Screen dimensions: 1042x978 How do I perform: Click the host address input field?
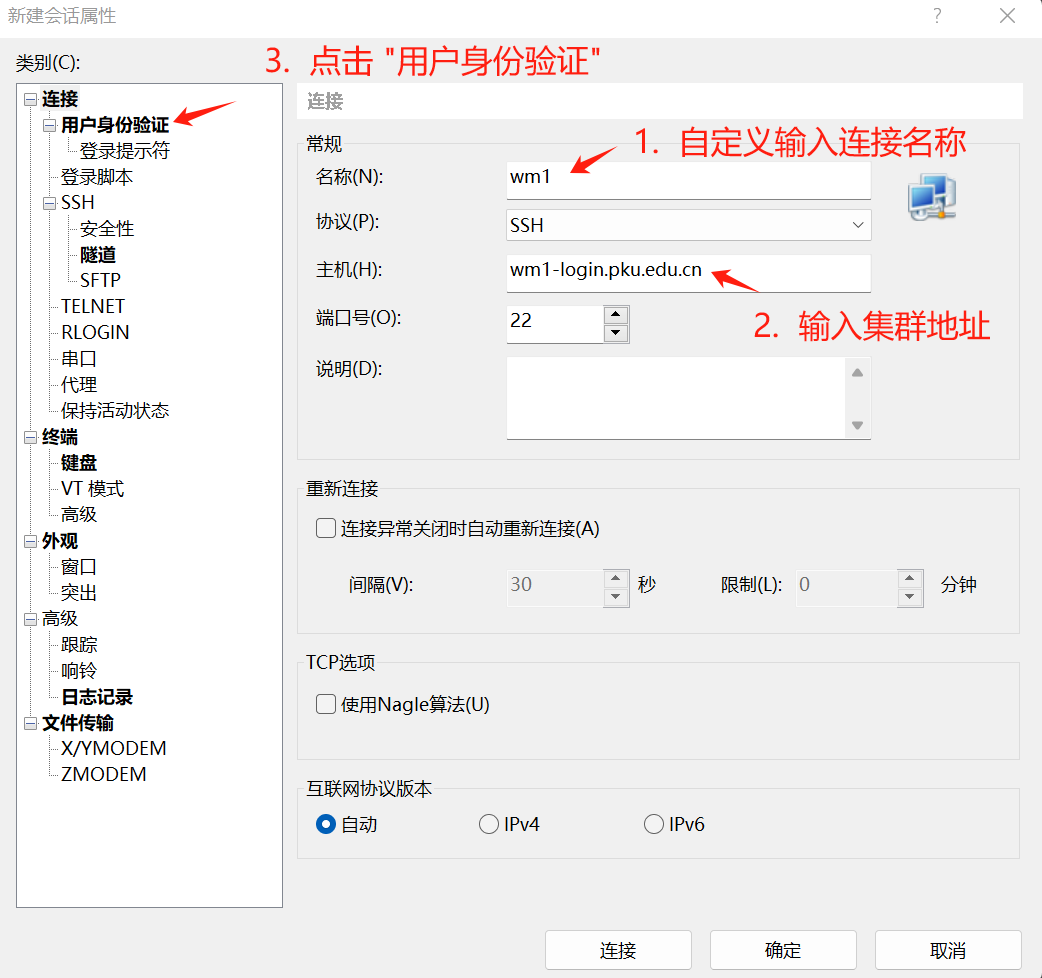coord(688,272)
